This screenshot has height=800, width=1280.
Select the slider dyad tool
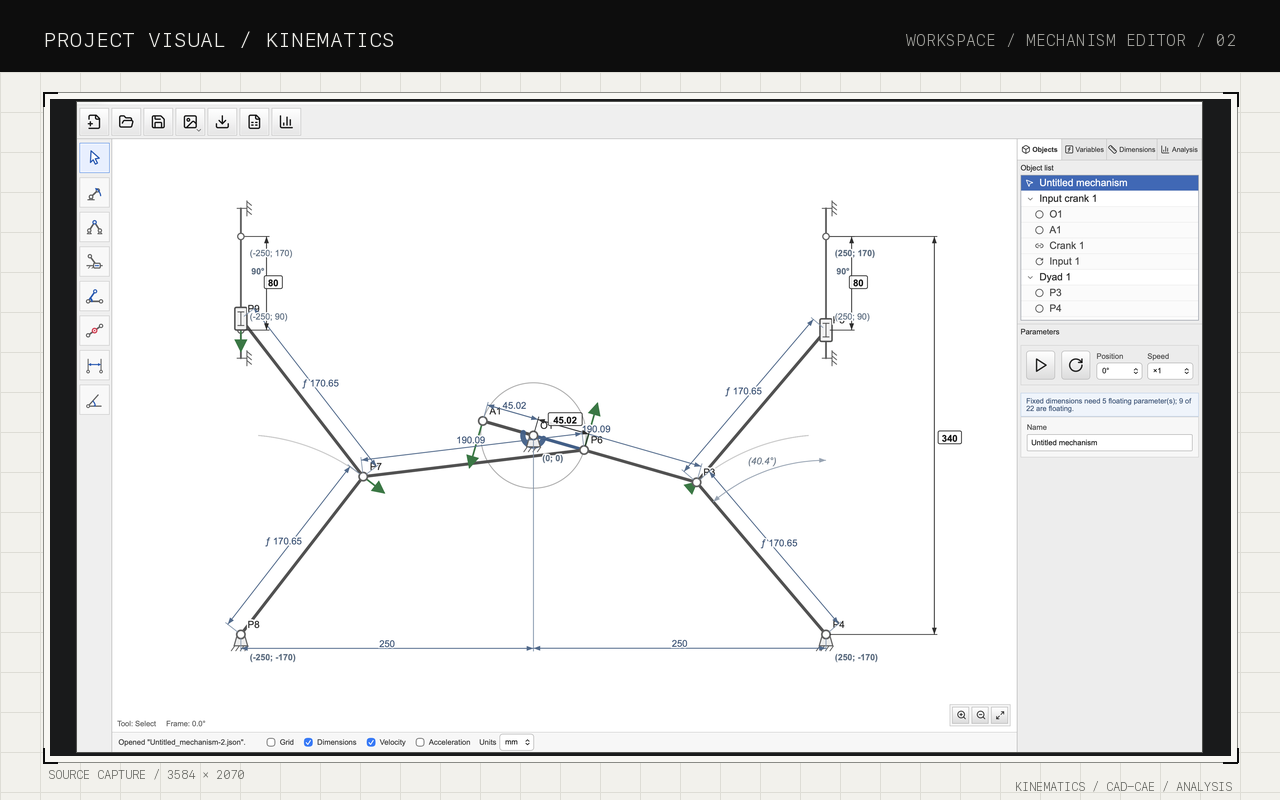(95, 262)
